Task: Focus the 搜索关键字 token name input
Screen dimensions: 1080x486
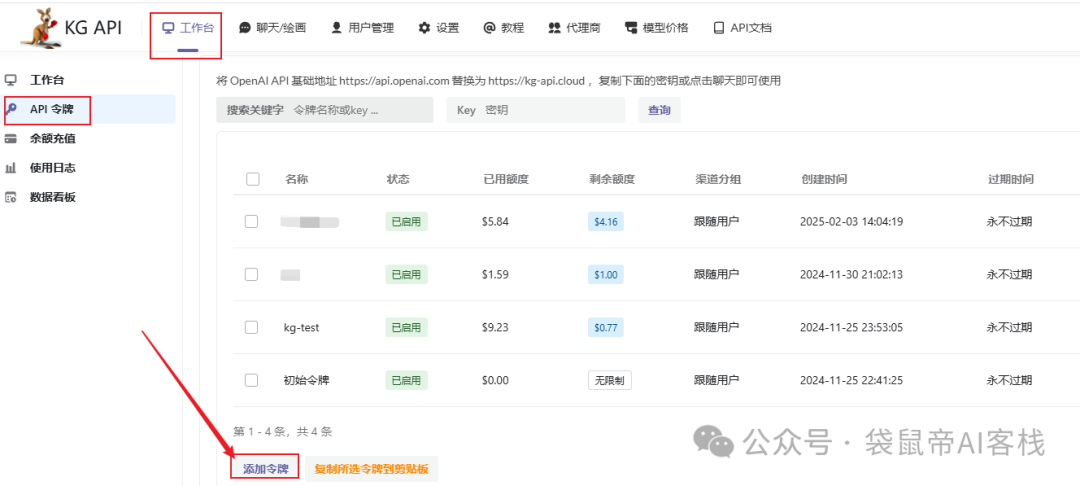Action: (325, 110)
